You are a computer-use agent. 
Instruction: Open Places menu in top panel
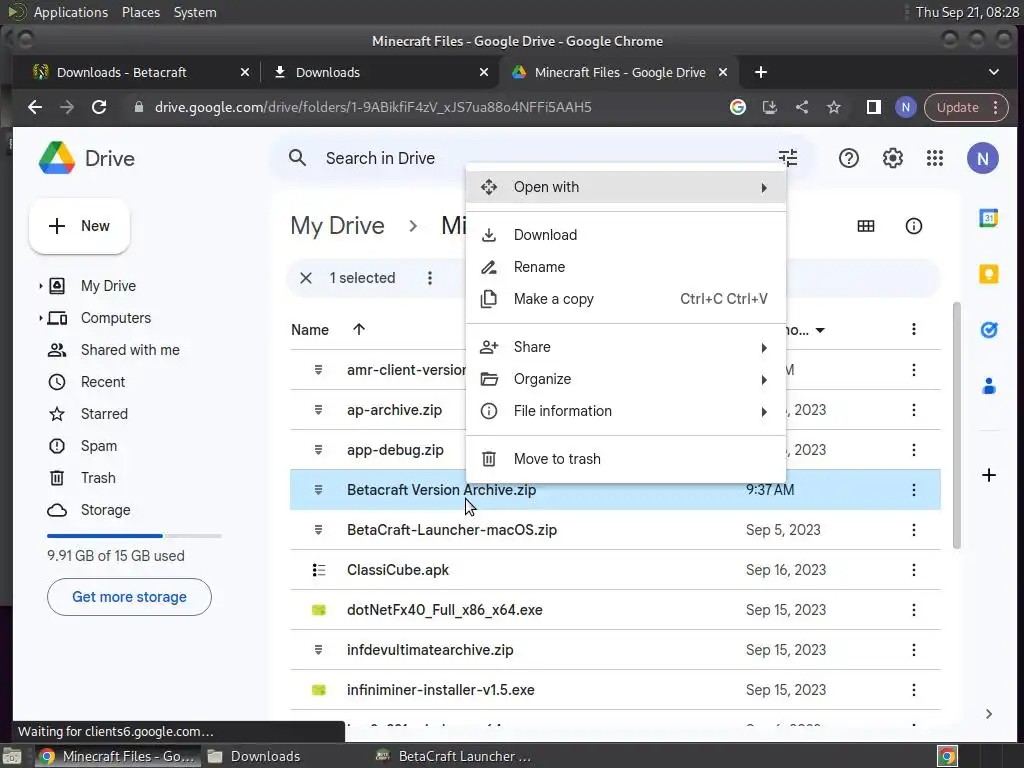pos(141,12)
